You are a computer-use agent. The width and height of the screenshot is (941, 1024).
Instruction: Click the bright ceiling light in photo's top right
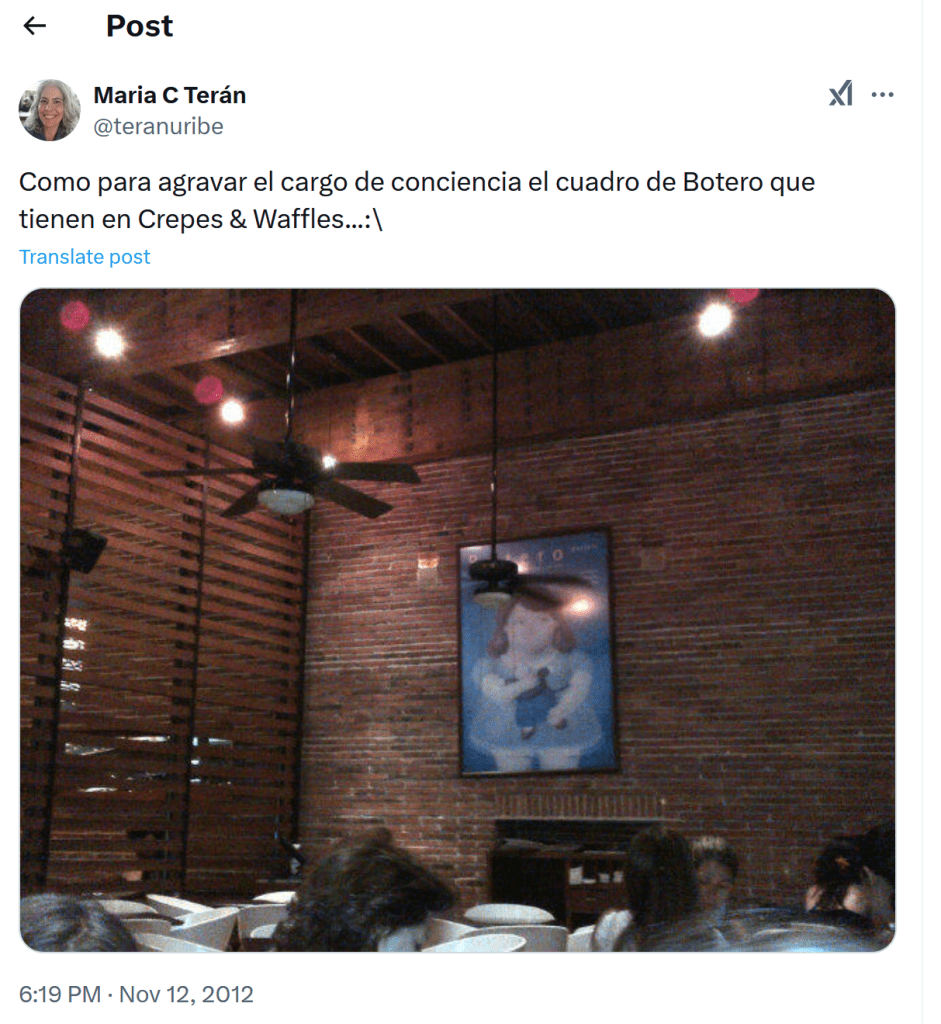point(715,320)
